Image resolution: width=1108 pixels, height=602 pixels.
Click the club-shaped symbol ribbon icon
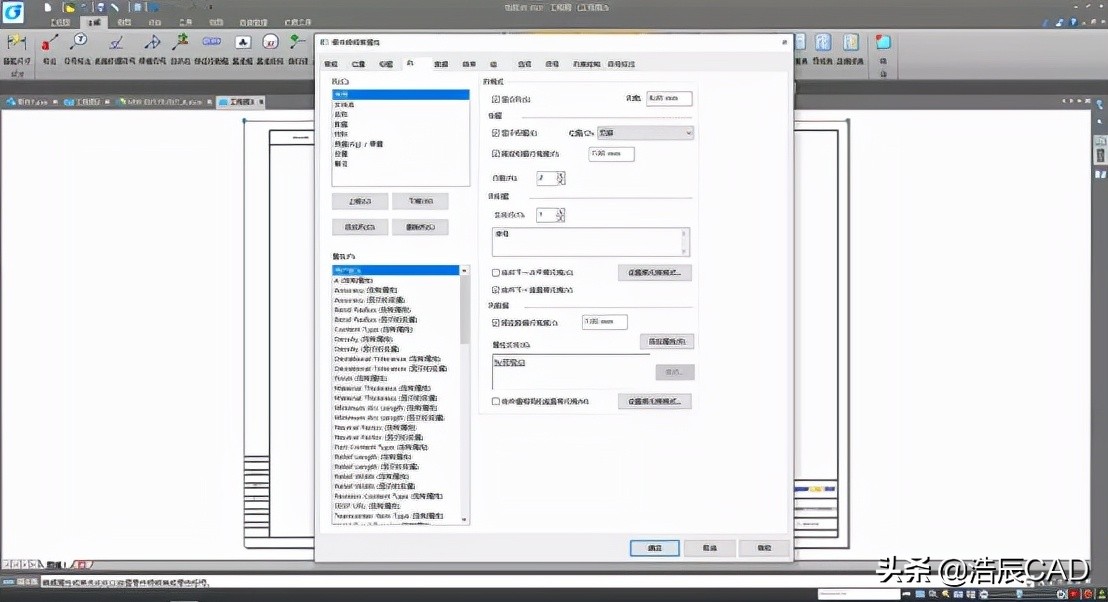click(x=242, y=42)
